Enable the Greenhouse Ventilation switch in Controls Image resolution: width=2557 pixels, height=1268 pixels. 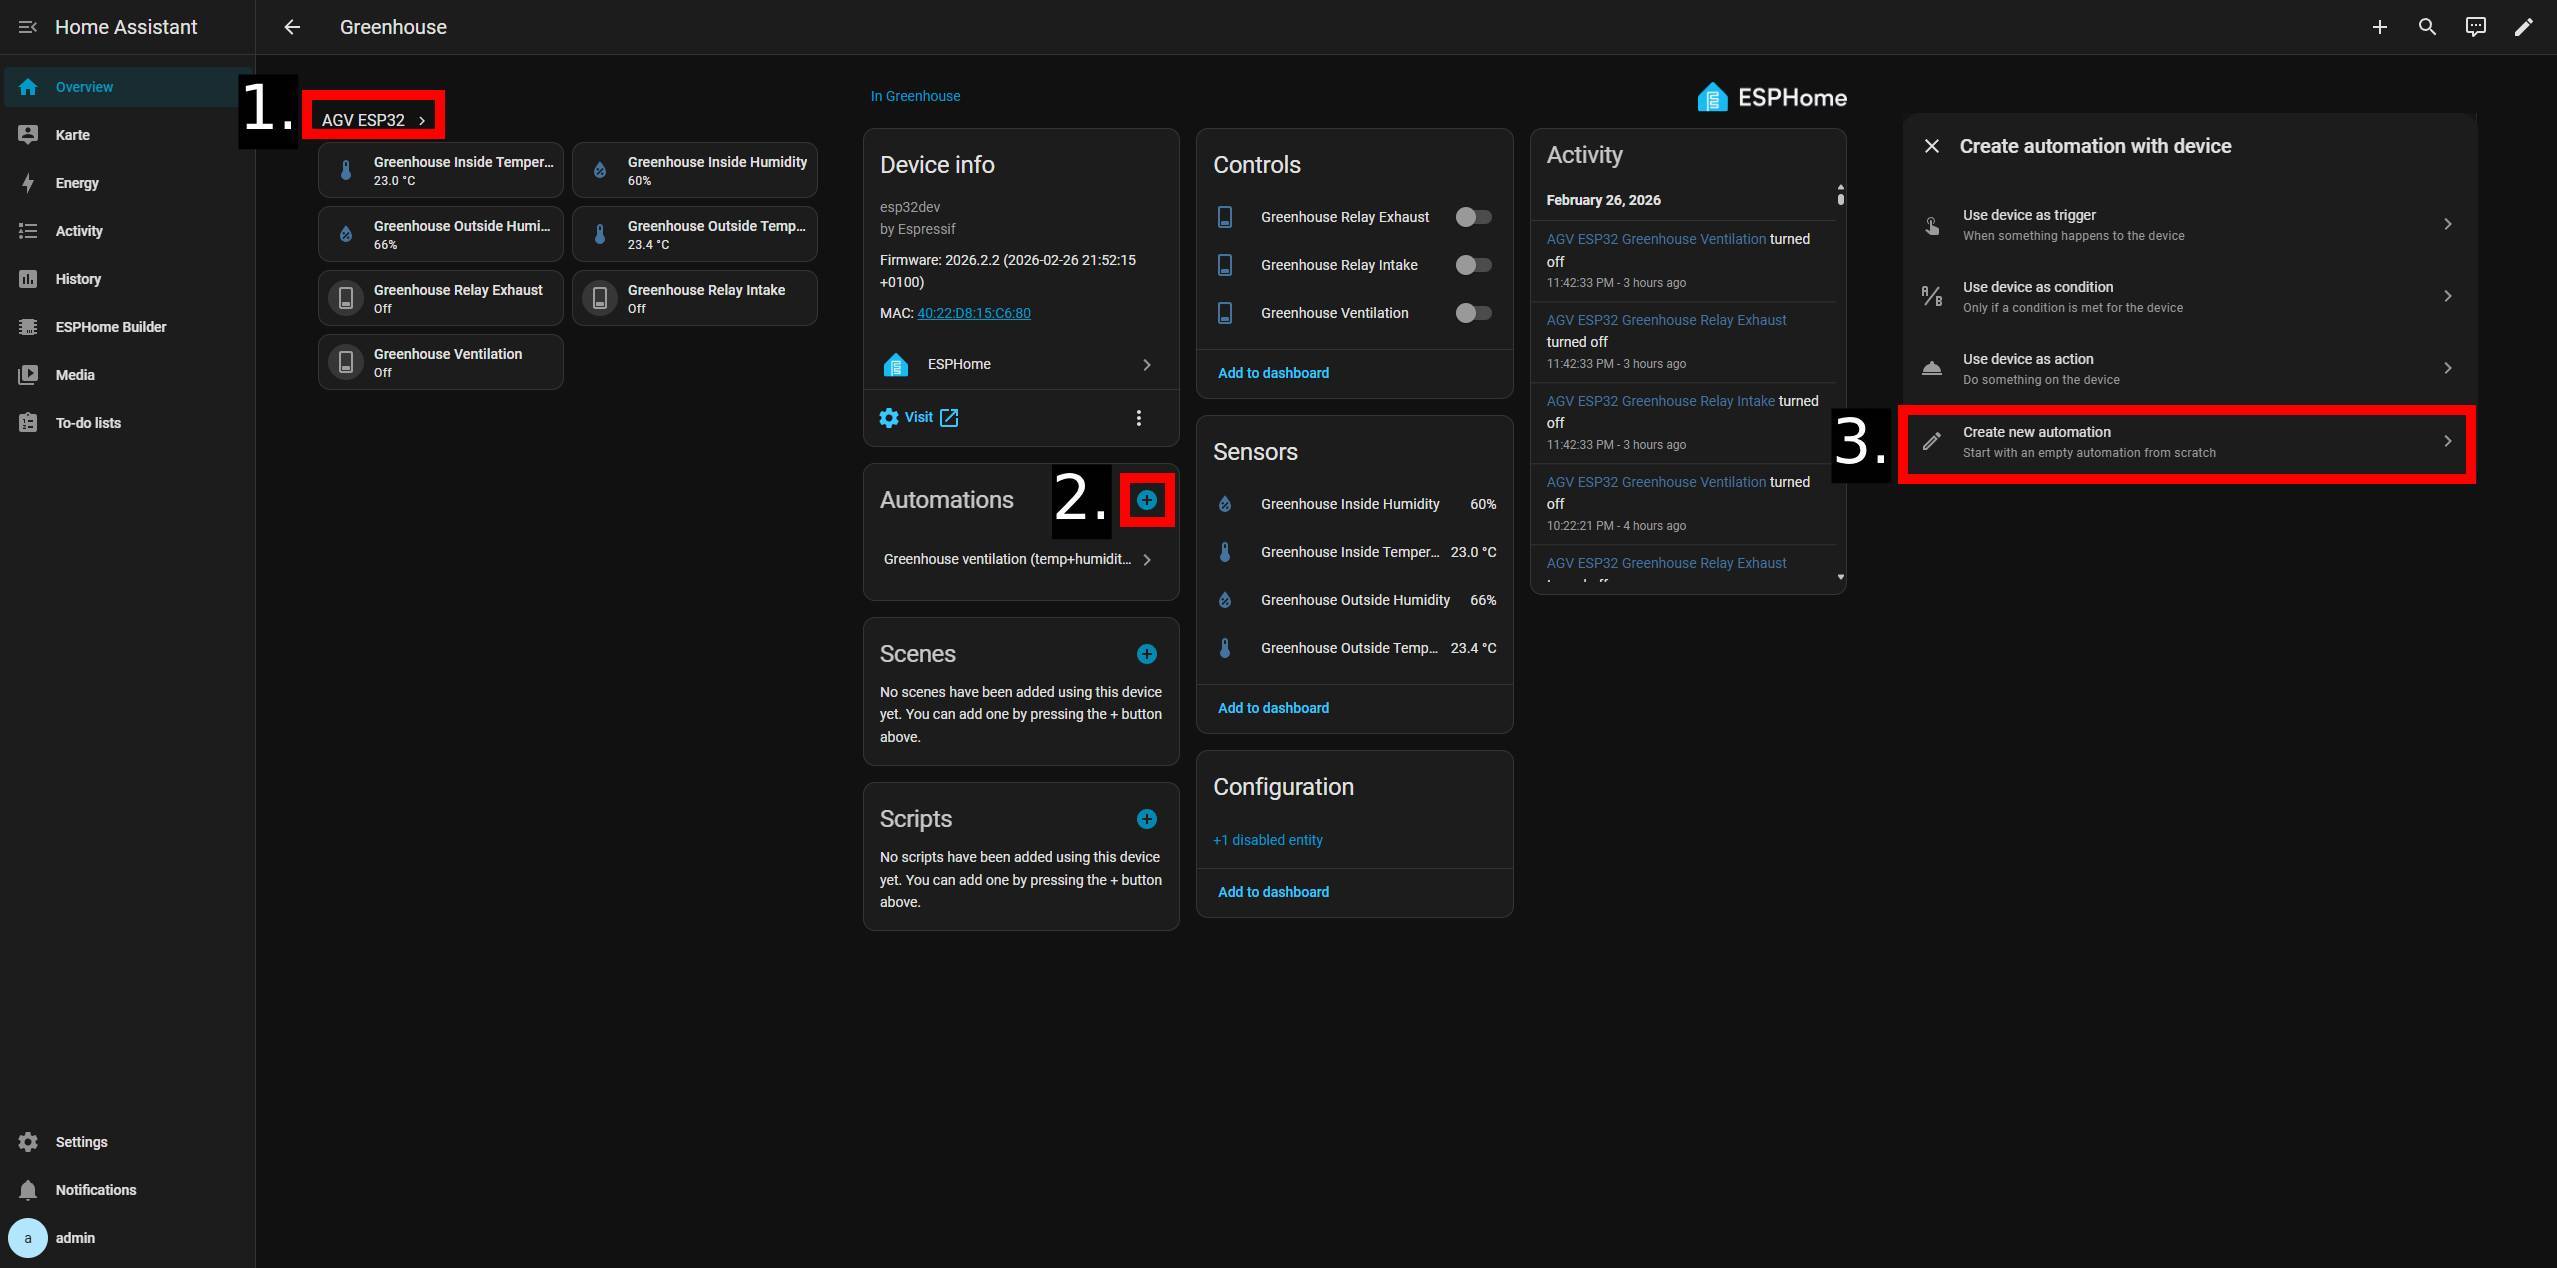(1473, 313)
